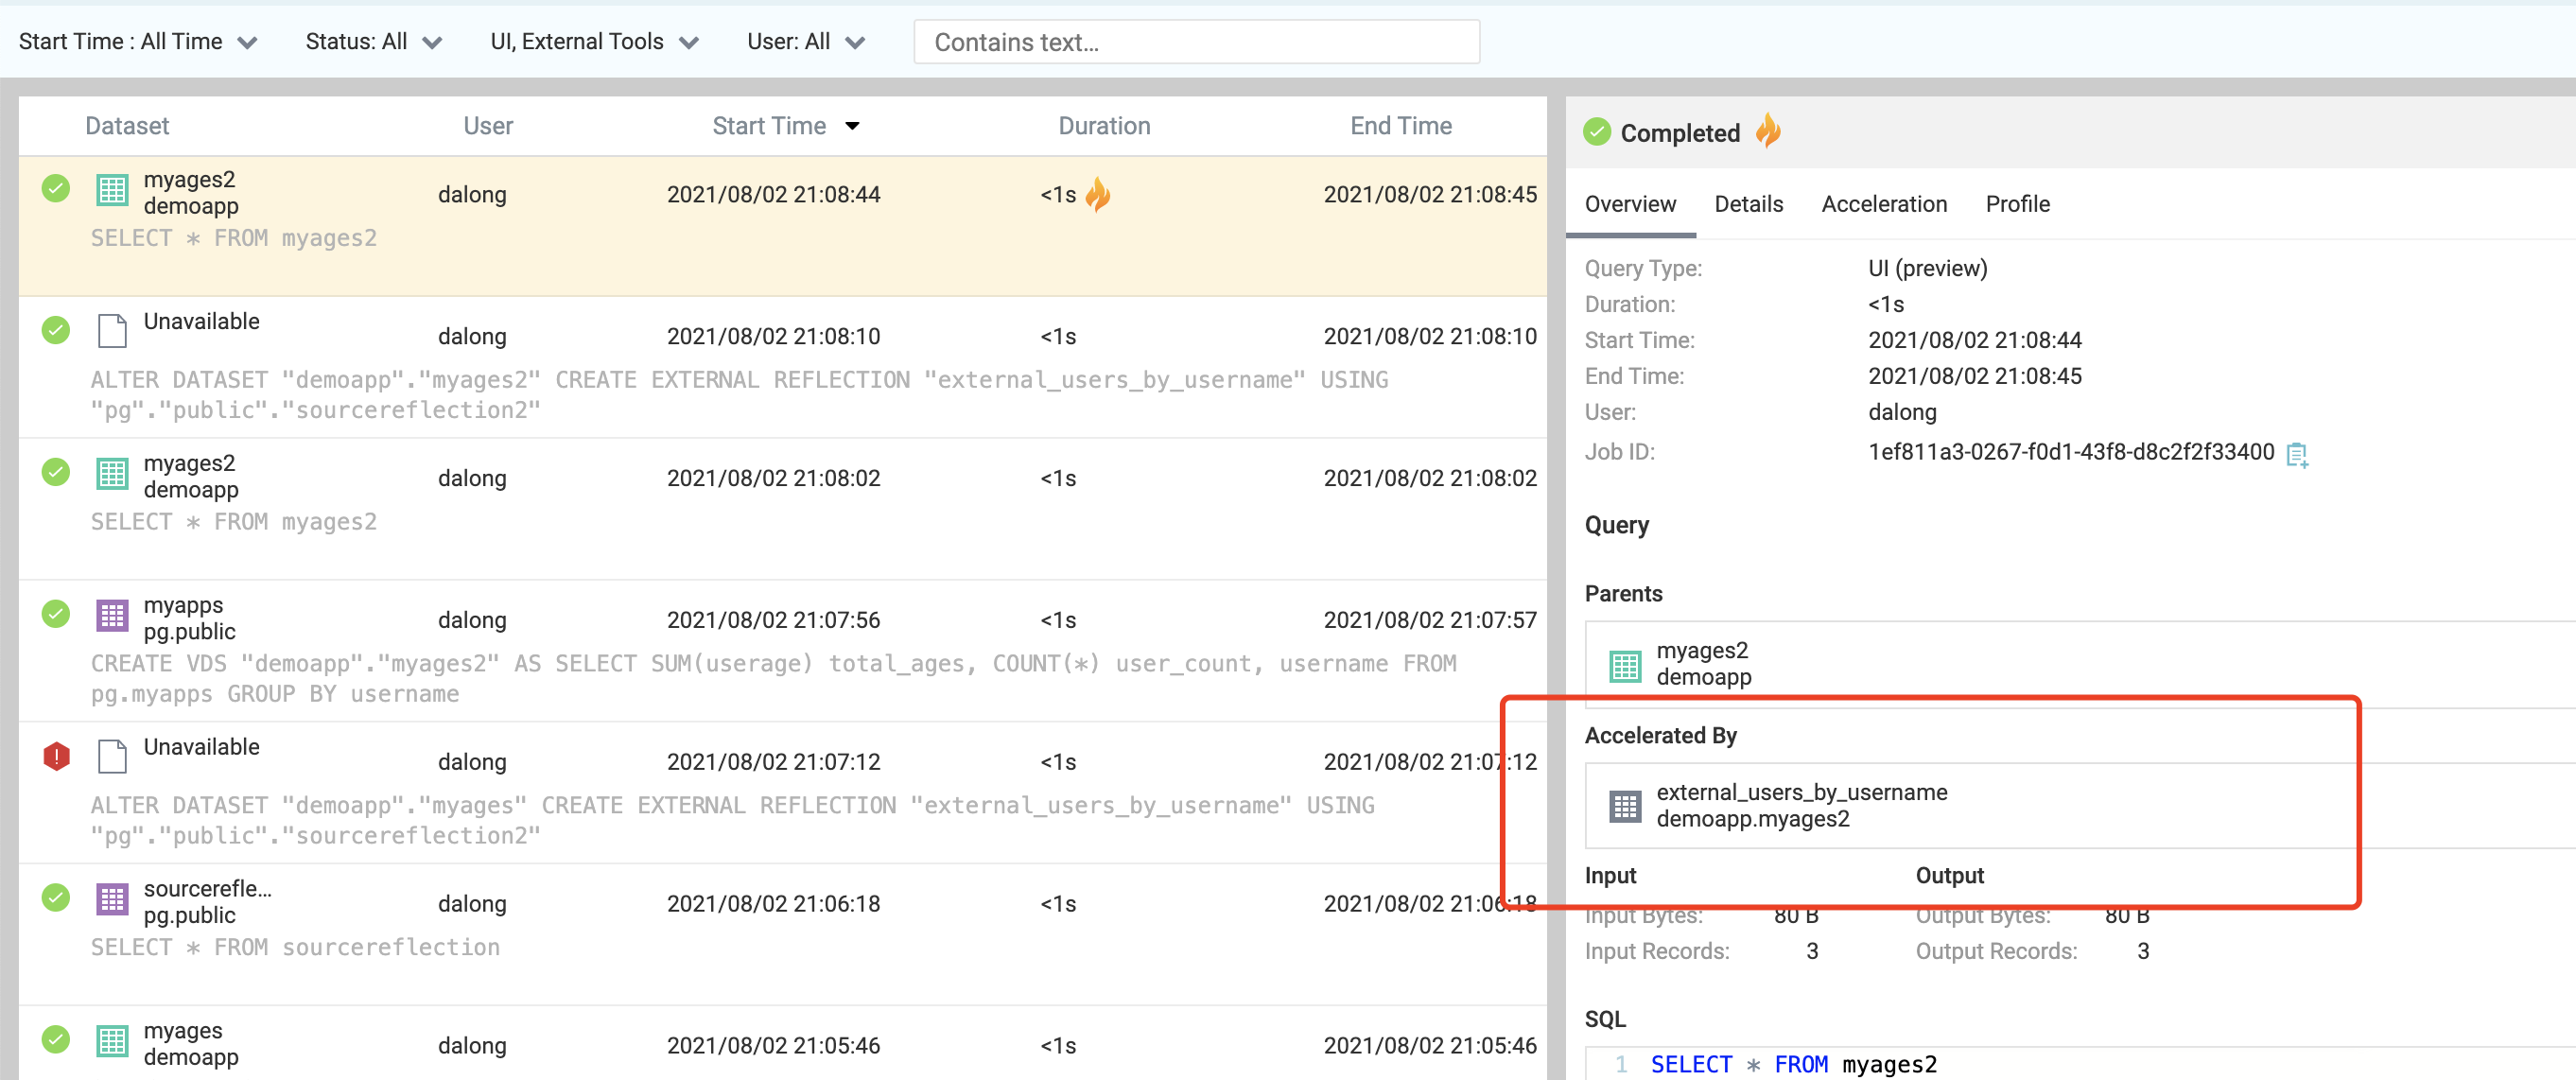
Task: Open the Status: All filter dropdown
Action: click(x=373, y=42)
